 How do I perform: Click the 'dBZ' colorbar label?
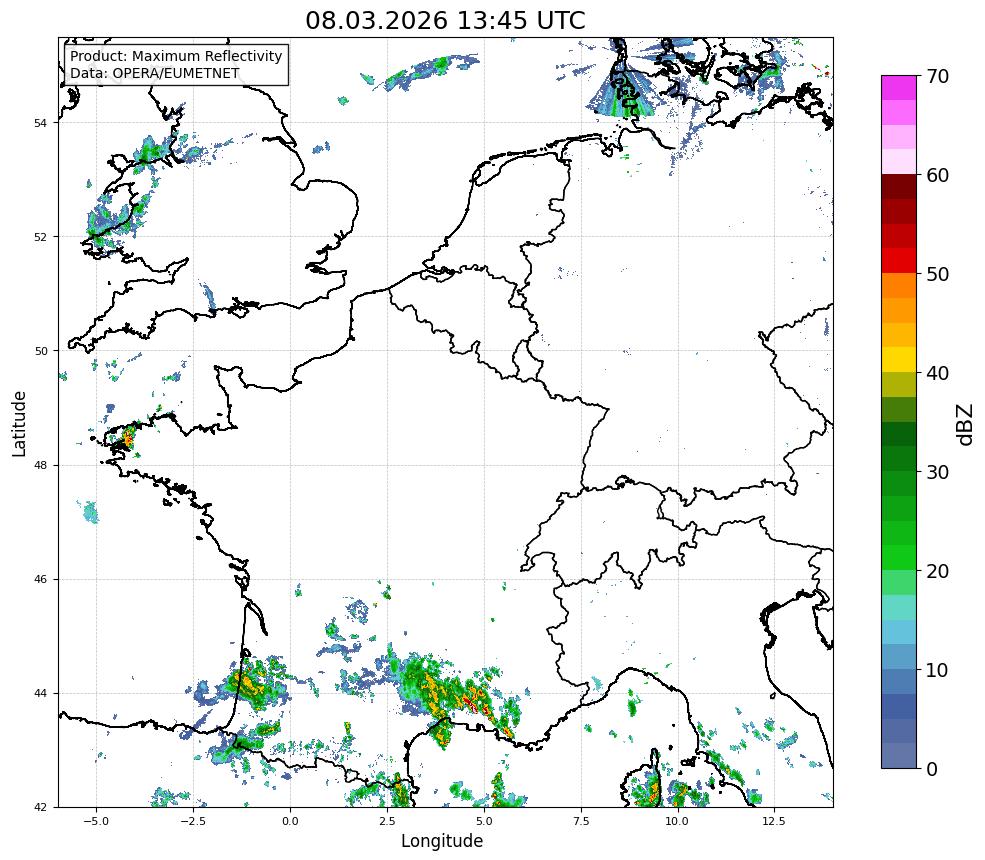click(x=966, y=425)
